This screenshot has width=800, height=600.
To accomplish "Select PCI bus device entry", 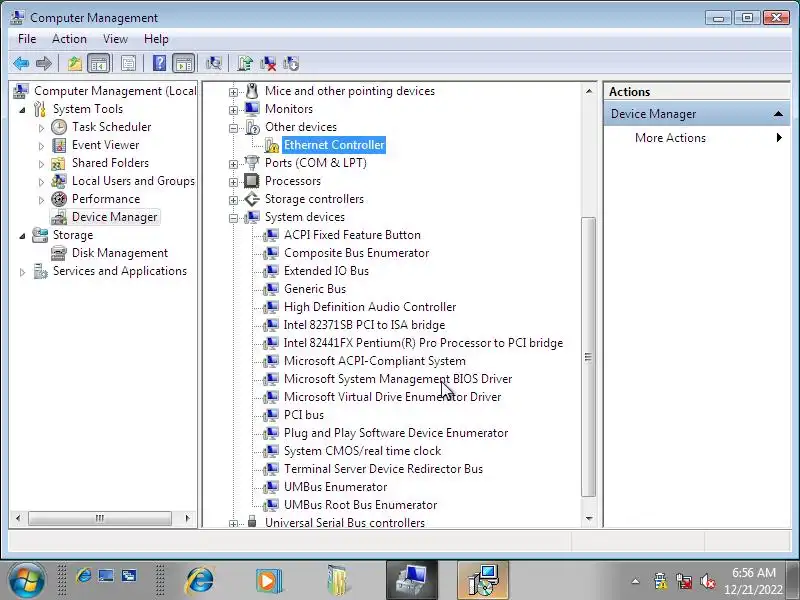I will (x=304, y=415).
